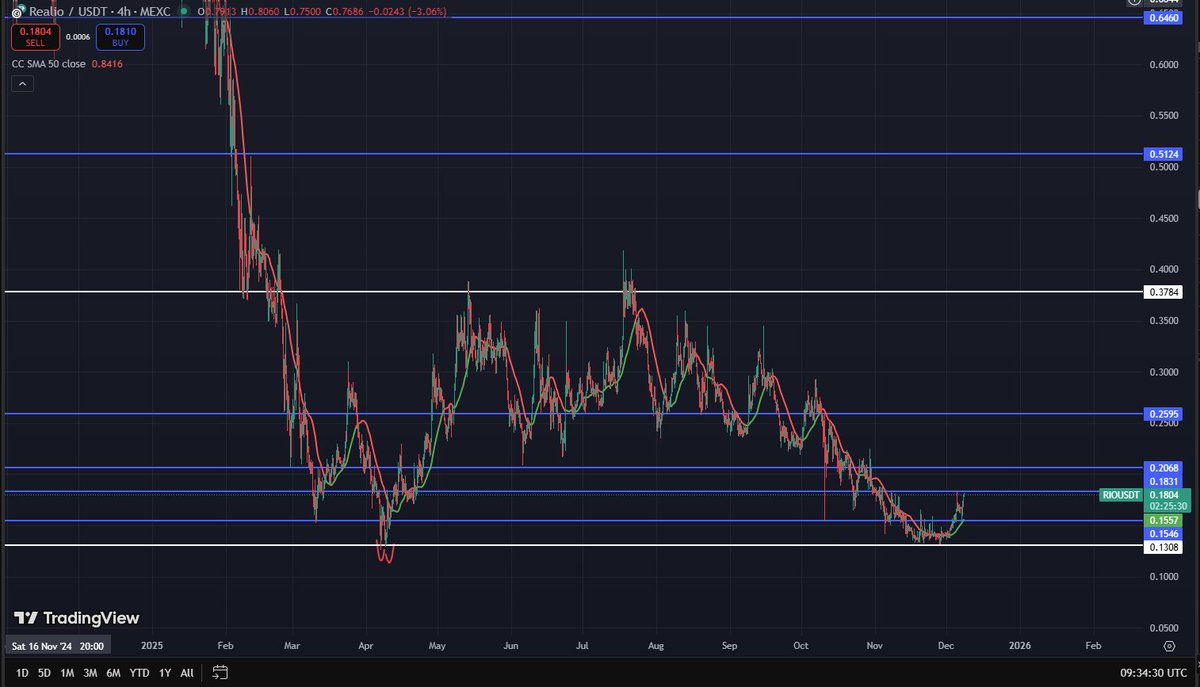Click the Sat 16 Nov '24 date label
1200x687 pixels.
(x=58, y=646)
